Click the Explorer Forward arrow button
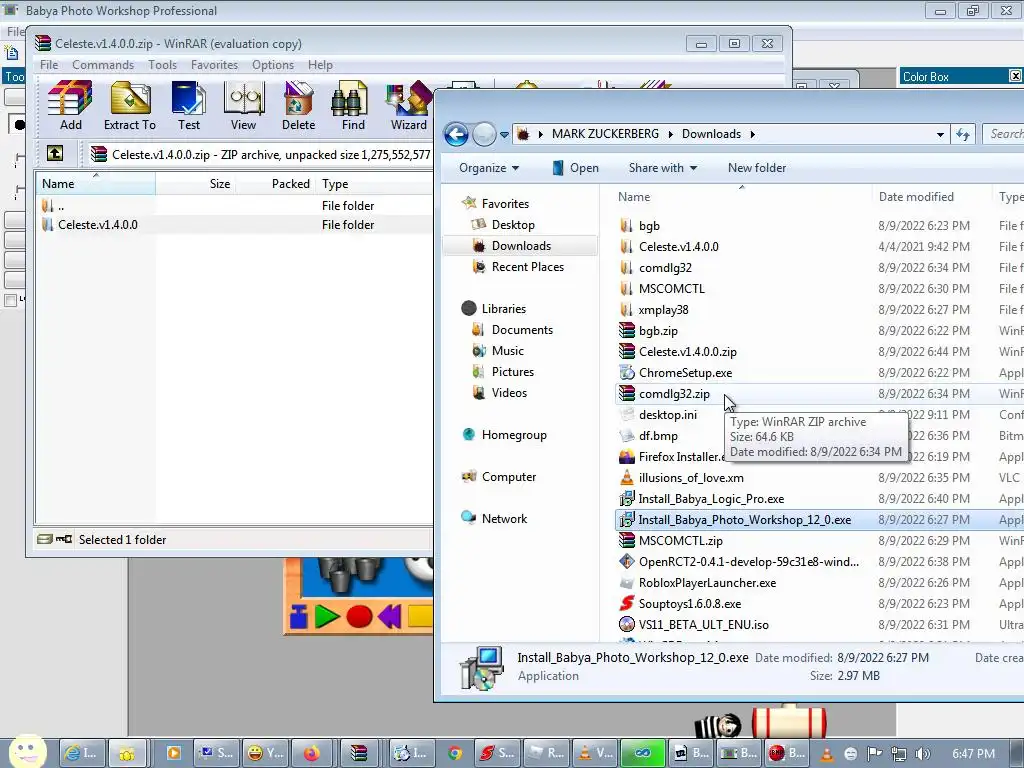 (x=484, y=135)
